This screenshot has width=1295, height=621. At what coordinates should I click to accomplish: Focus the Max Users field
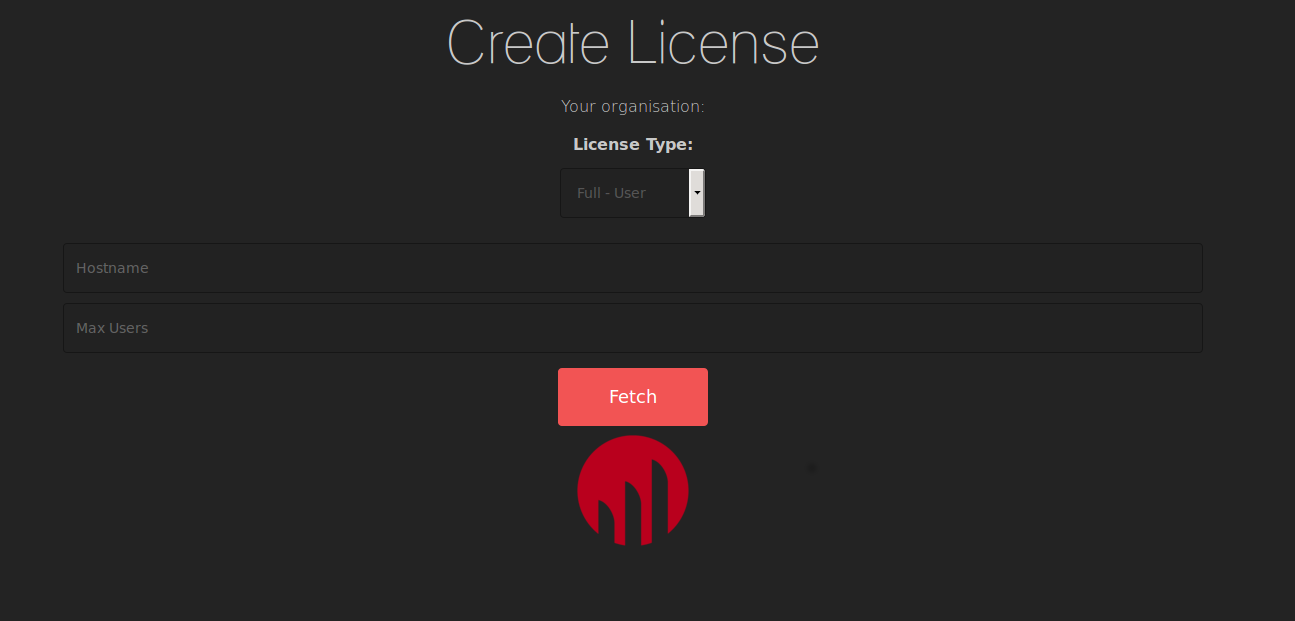tap(632, 328)
